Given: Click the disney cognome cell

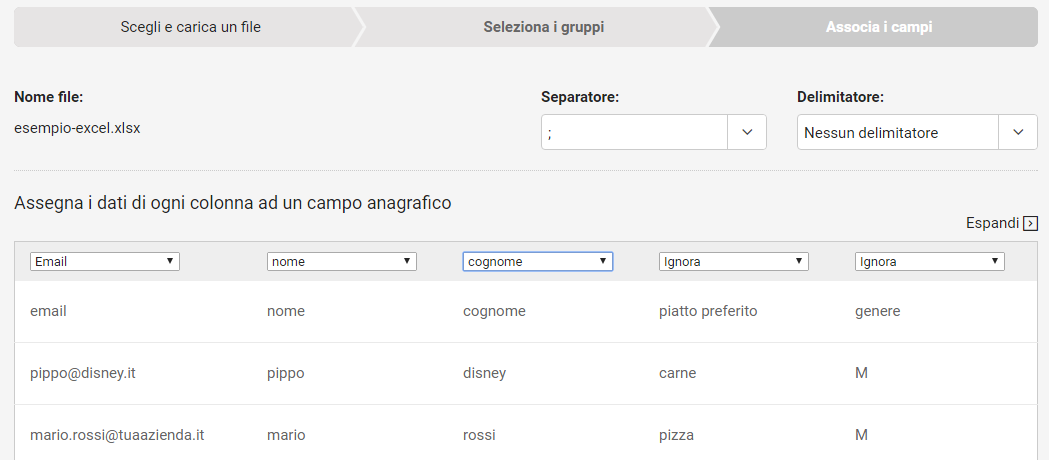Looking at the screenshot, I should tap(484, 373).
